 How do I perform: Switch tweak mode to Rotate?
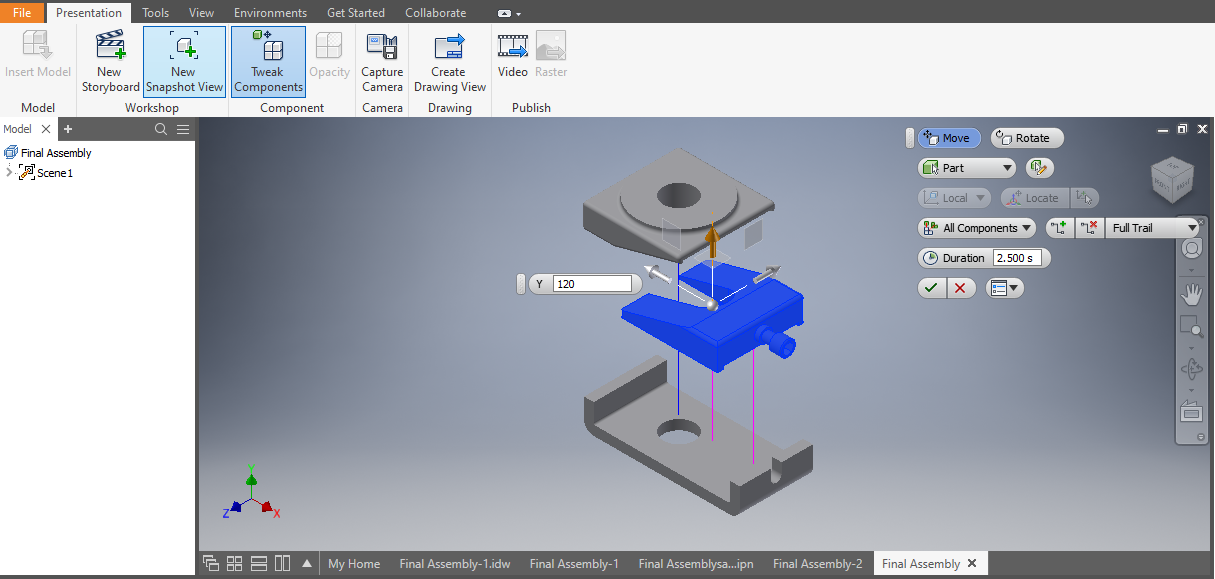[x=1026, y=137]
